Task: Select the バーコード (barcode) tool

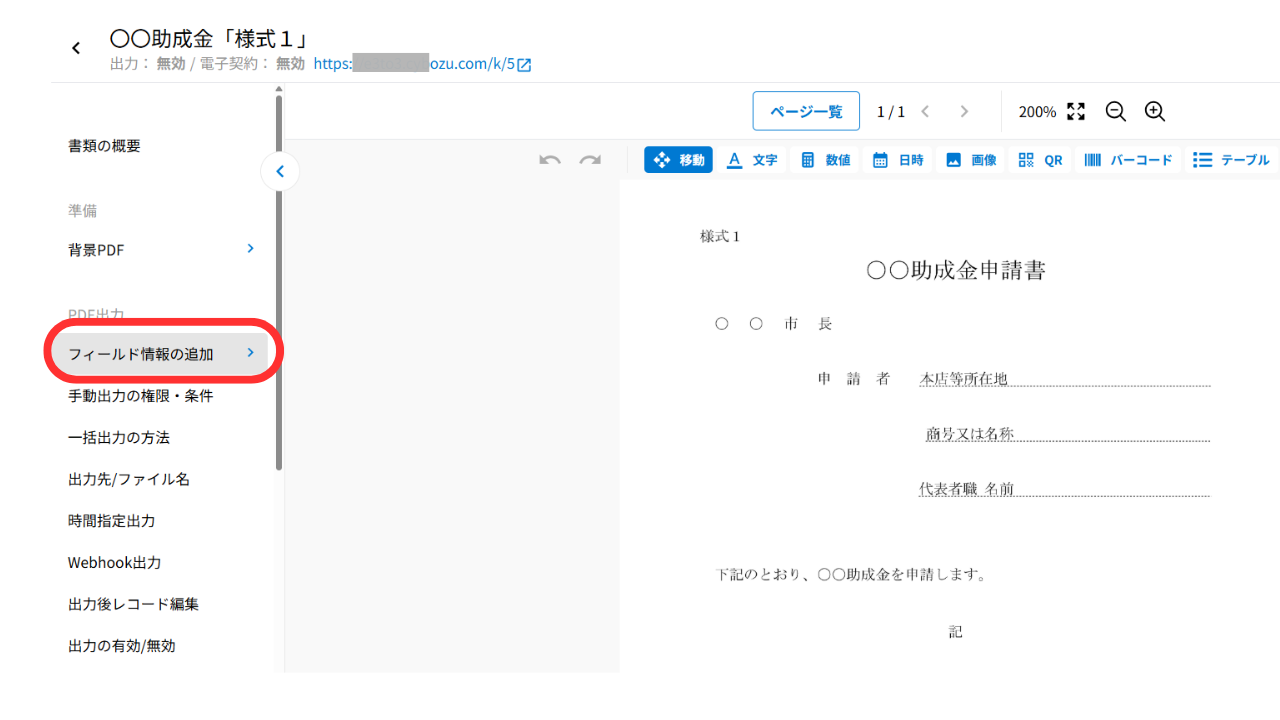Action: (x=1128, y=159)
